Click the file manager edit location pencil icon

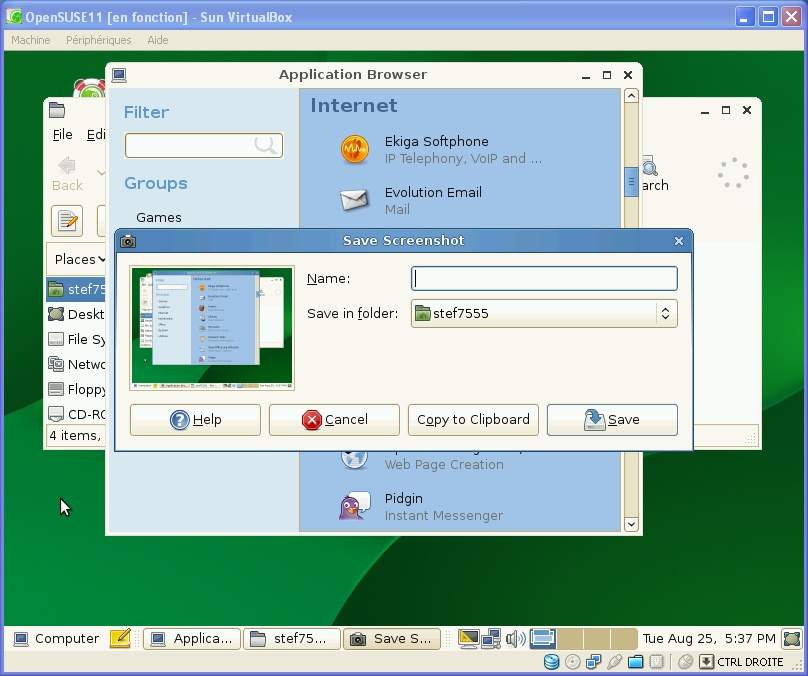(67, 221)
